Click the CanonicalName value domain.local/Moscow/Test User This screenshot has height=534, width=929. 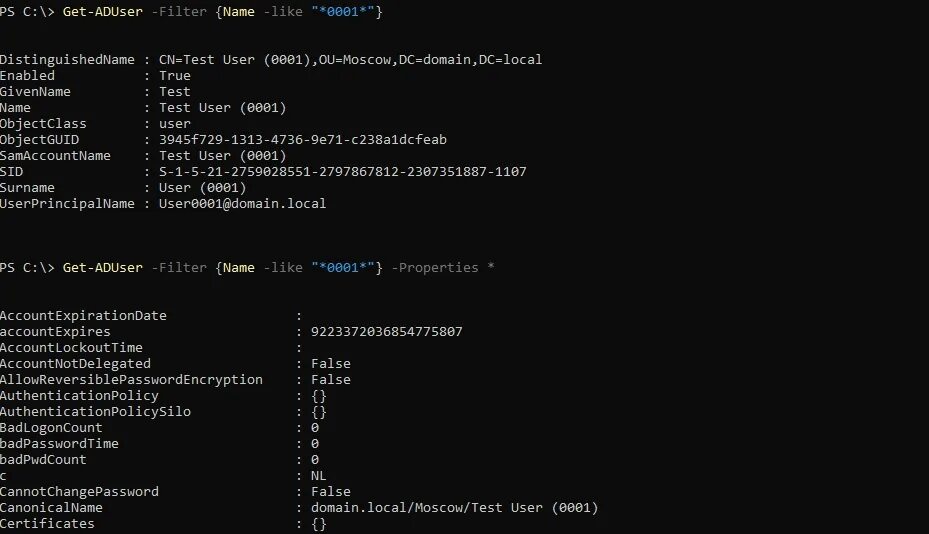454,507
